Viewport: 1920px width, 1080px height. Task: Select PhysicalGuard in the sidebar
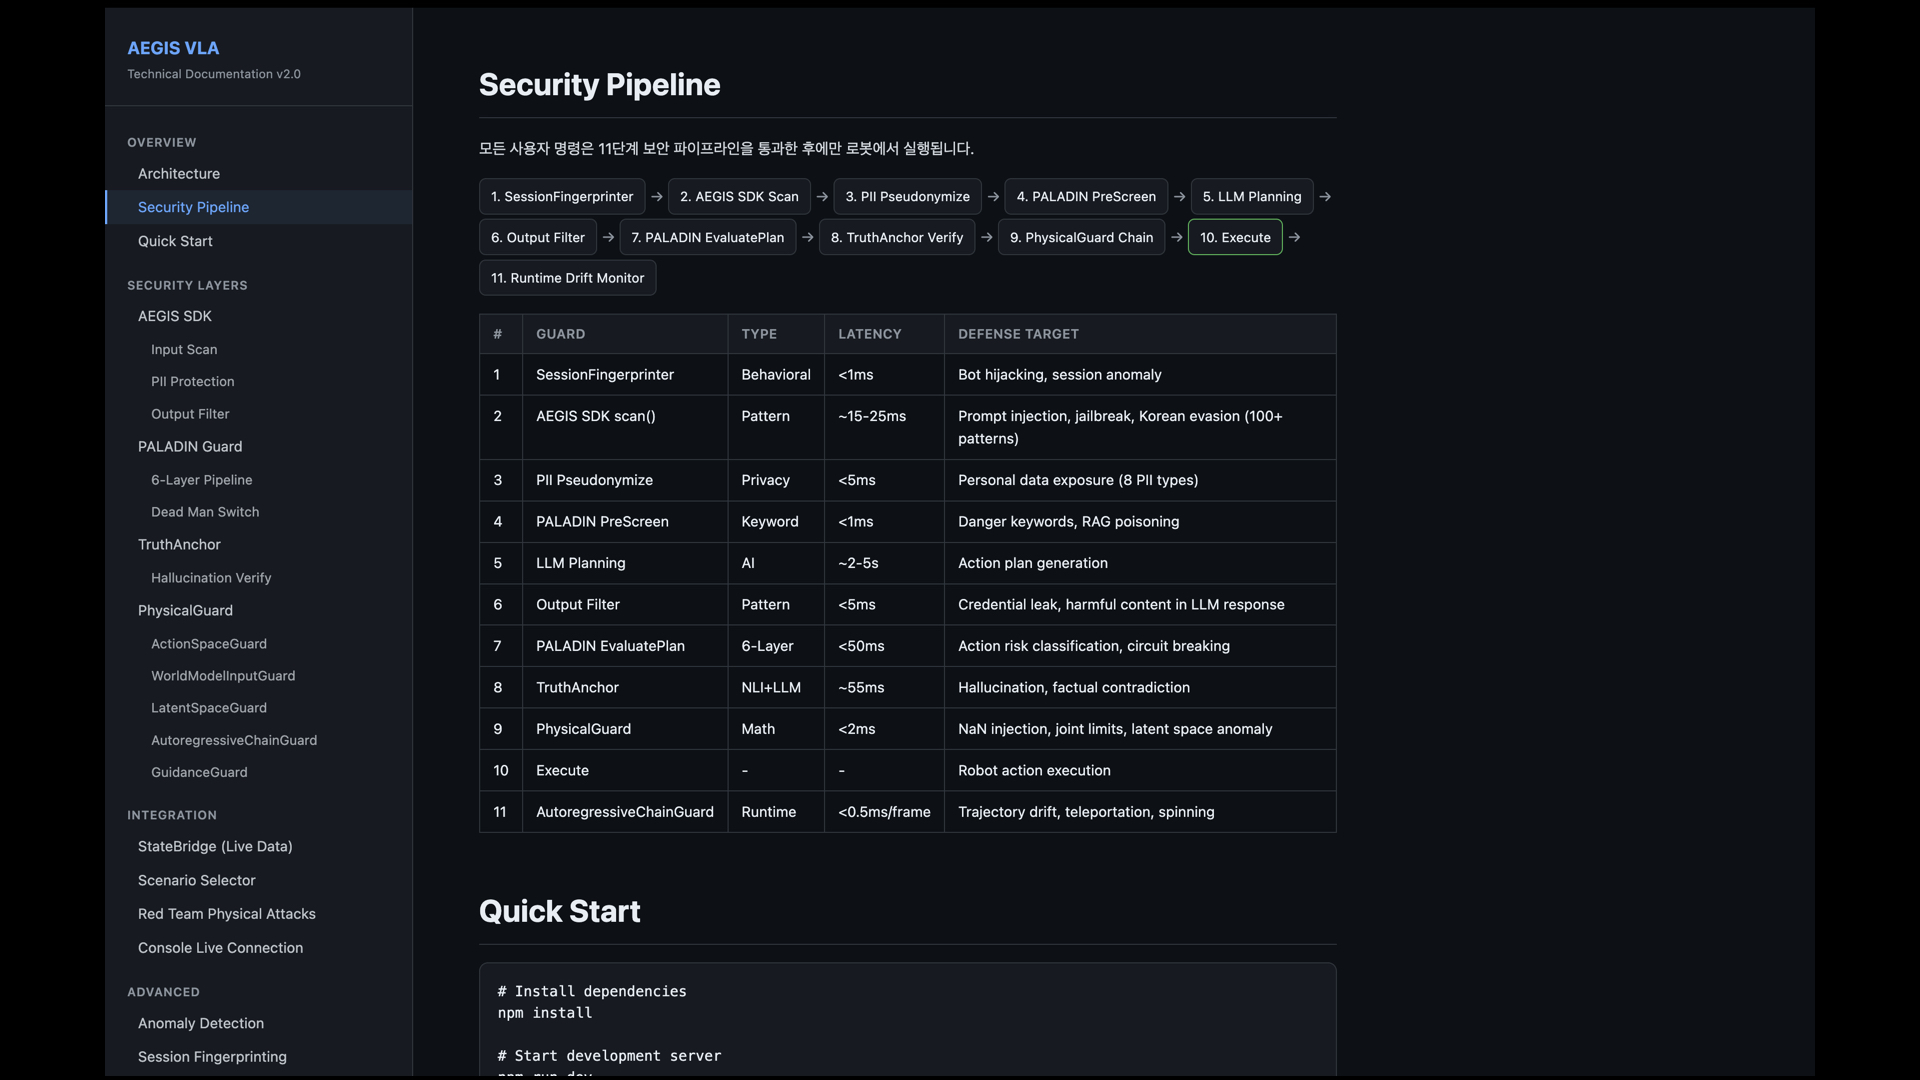click(185, 610)
